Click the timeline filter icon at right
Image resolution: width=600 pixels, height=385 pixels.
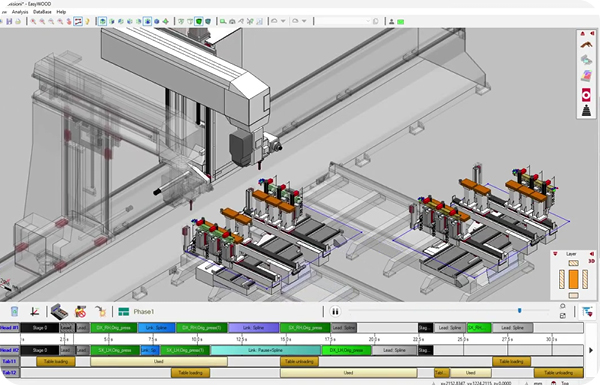tap(587, 312)
